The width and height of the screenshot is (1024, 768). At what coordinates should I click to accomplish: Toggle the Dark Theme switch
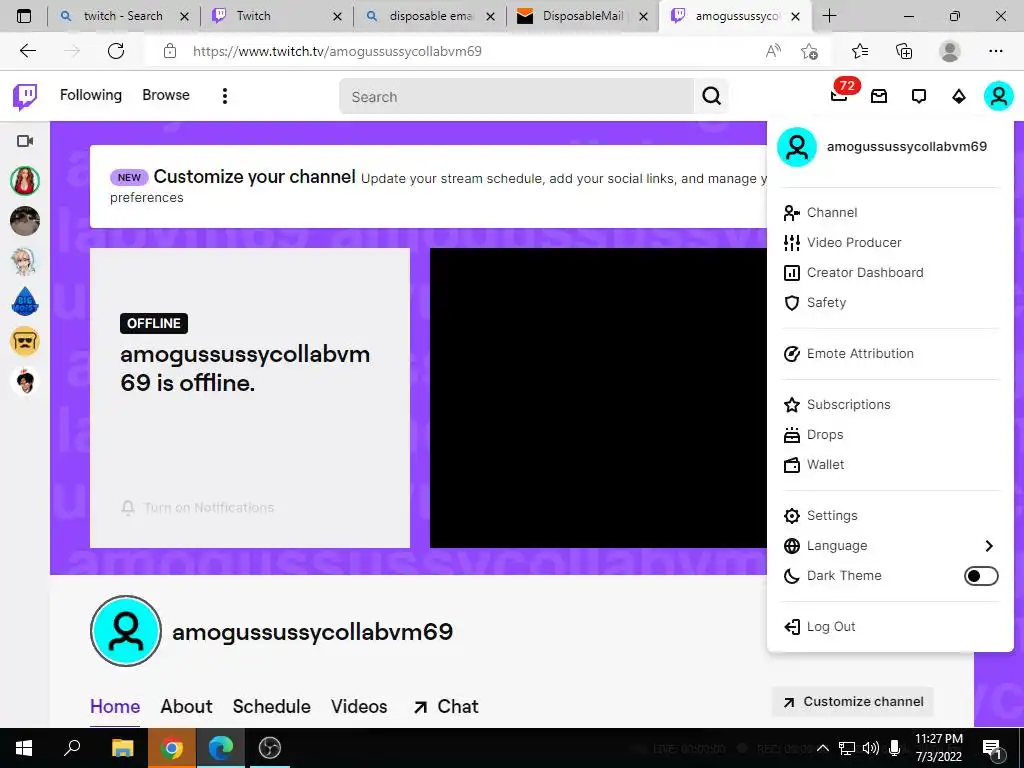click(981, 575)
